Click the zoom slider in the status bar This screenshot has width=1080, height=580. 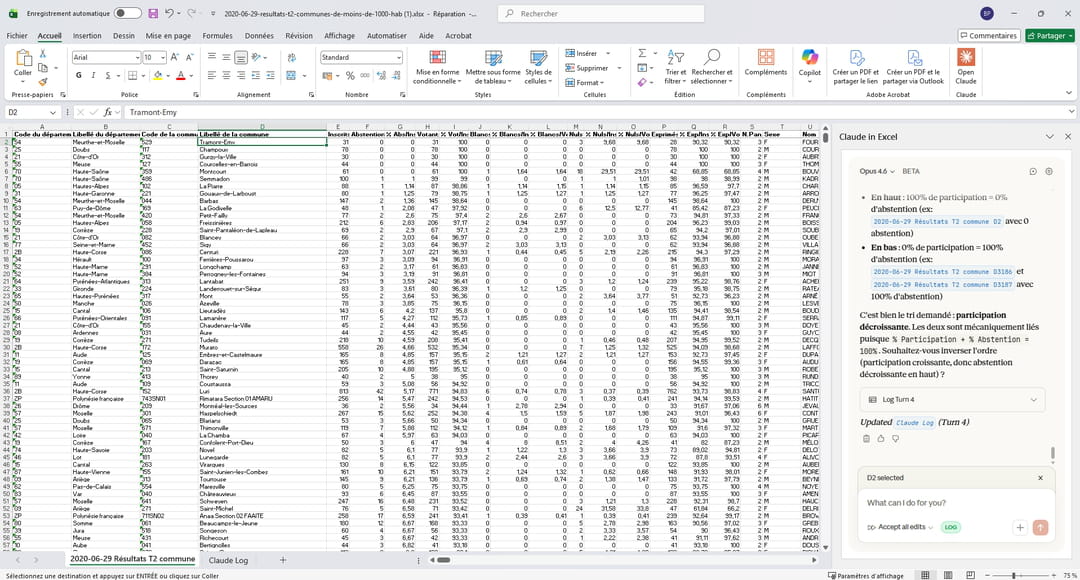point(1012,575)
